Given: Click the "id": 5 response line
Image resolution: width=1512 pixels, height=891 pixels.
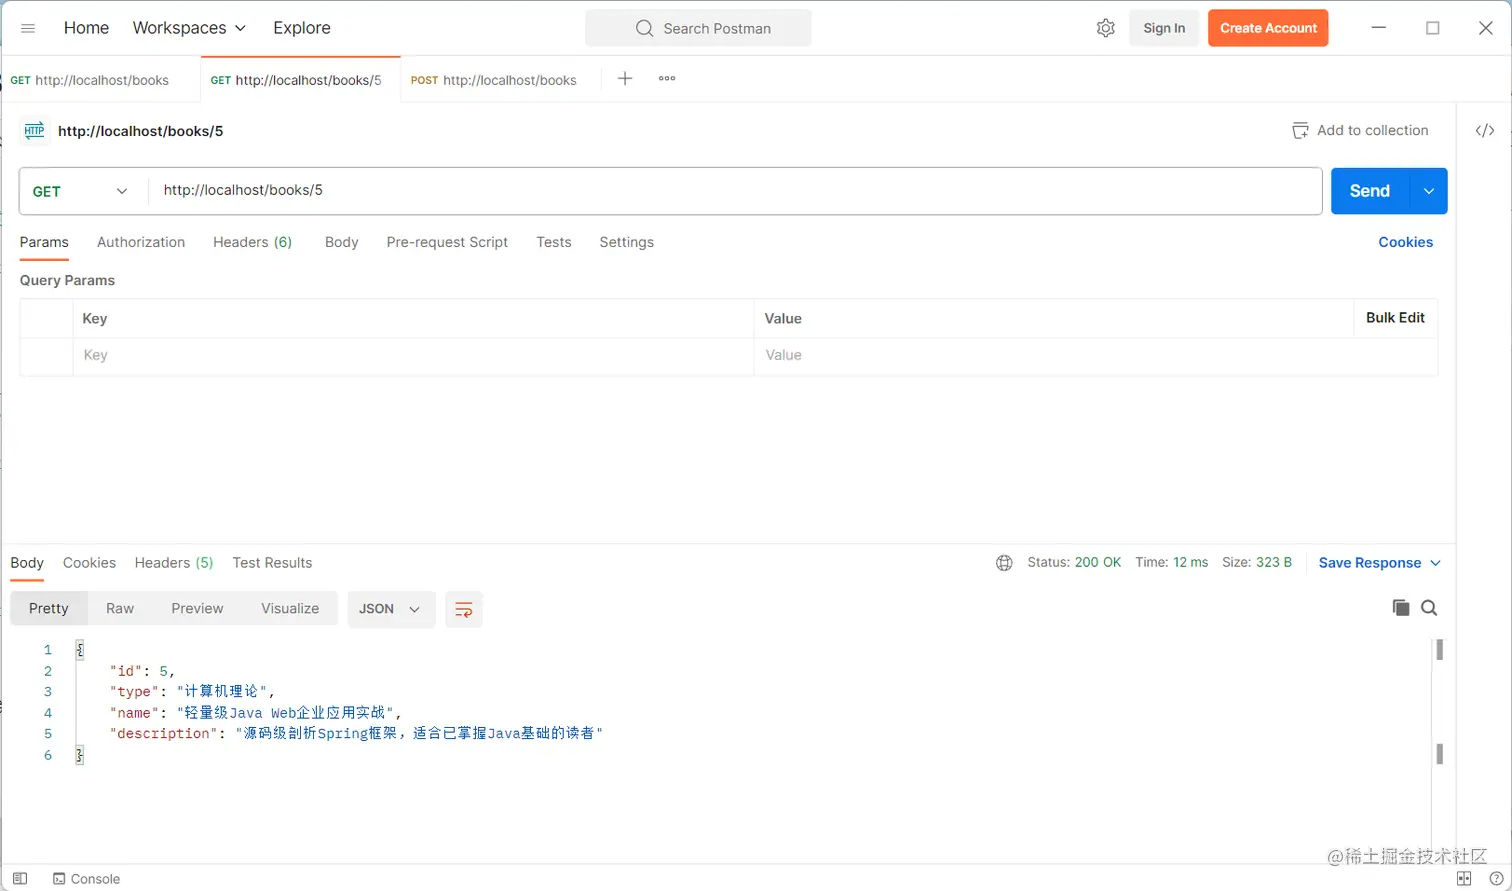Looking at the screenshot, I should 142,671.
